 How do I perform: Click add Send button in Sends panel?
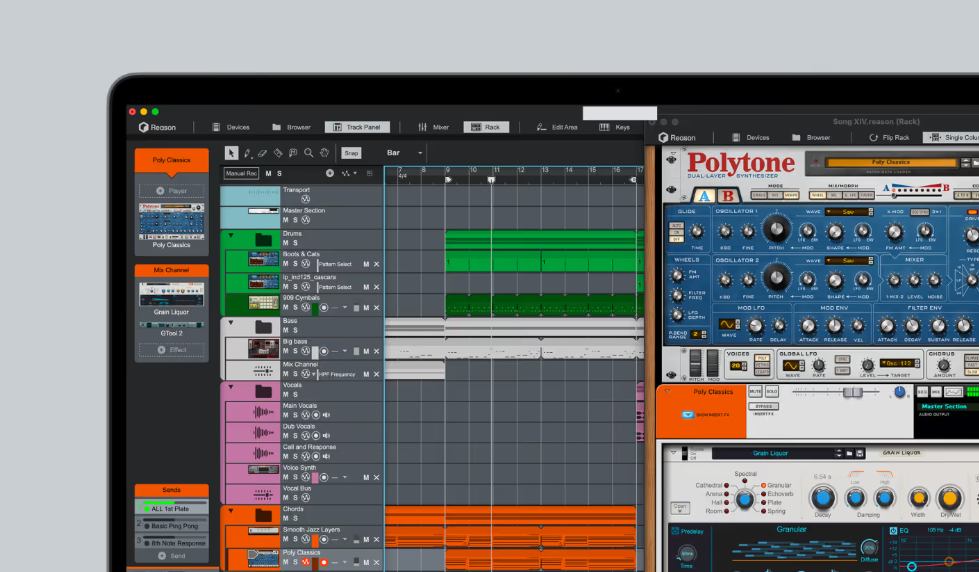[x=171, y=556]
